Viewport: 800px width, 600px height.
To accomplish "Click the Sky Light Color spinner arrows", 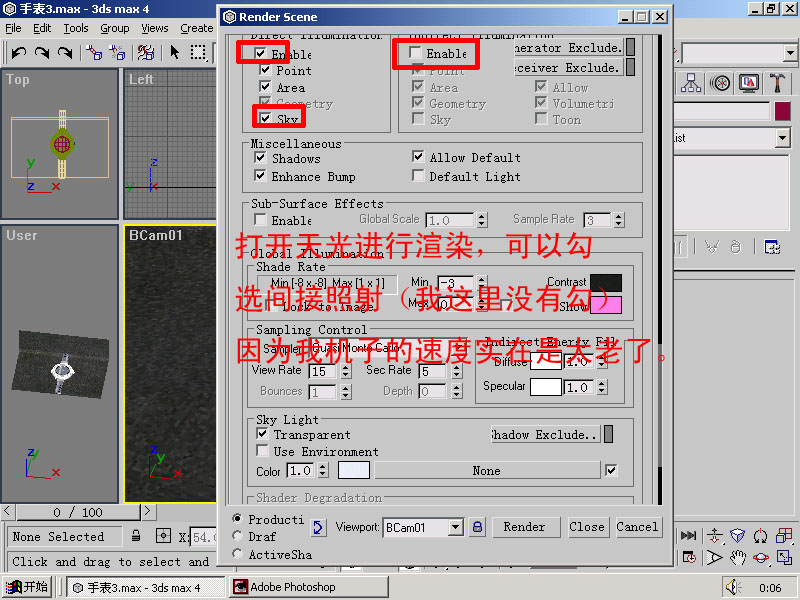I will point(322,470).
